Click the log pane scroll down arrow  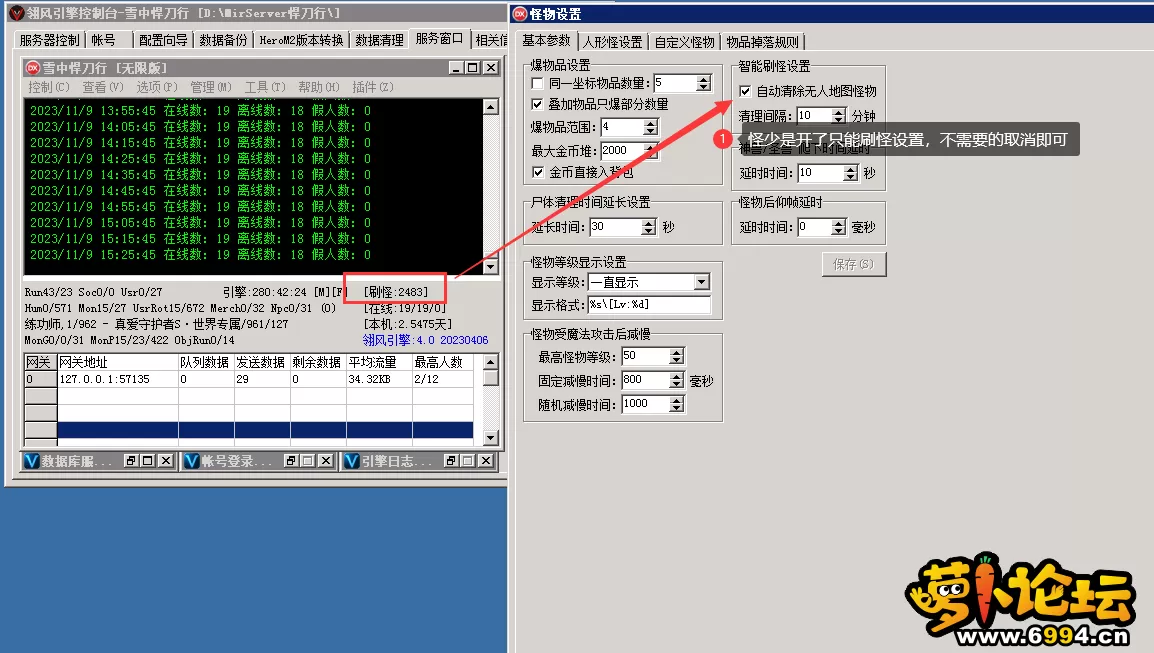point(491,267)
